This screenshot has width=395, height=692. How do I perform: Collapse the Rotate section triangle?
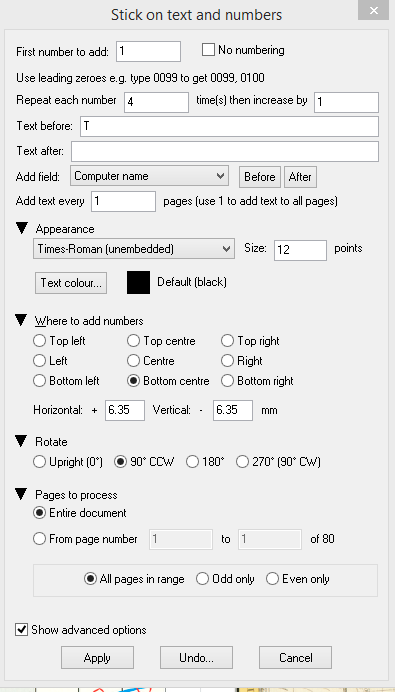(x=22, y=441)
